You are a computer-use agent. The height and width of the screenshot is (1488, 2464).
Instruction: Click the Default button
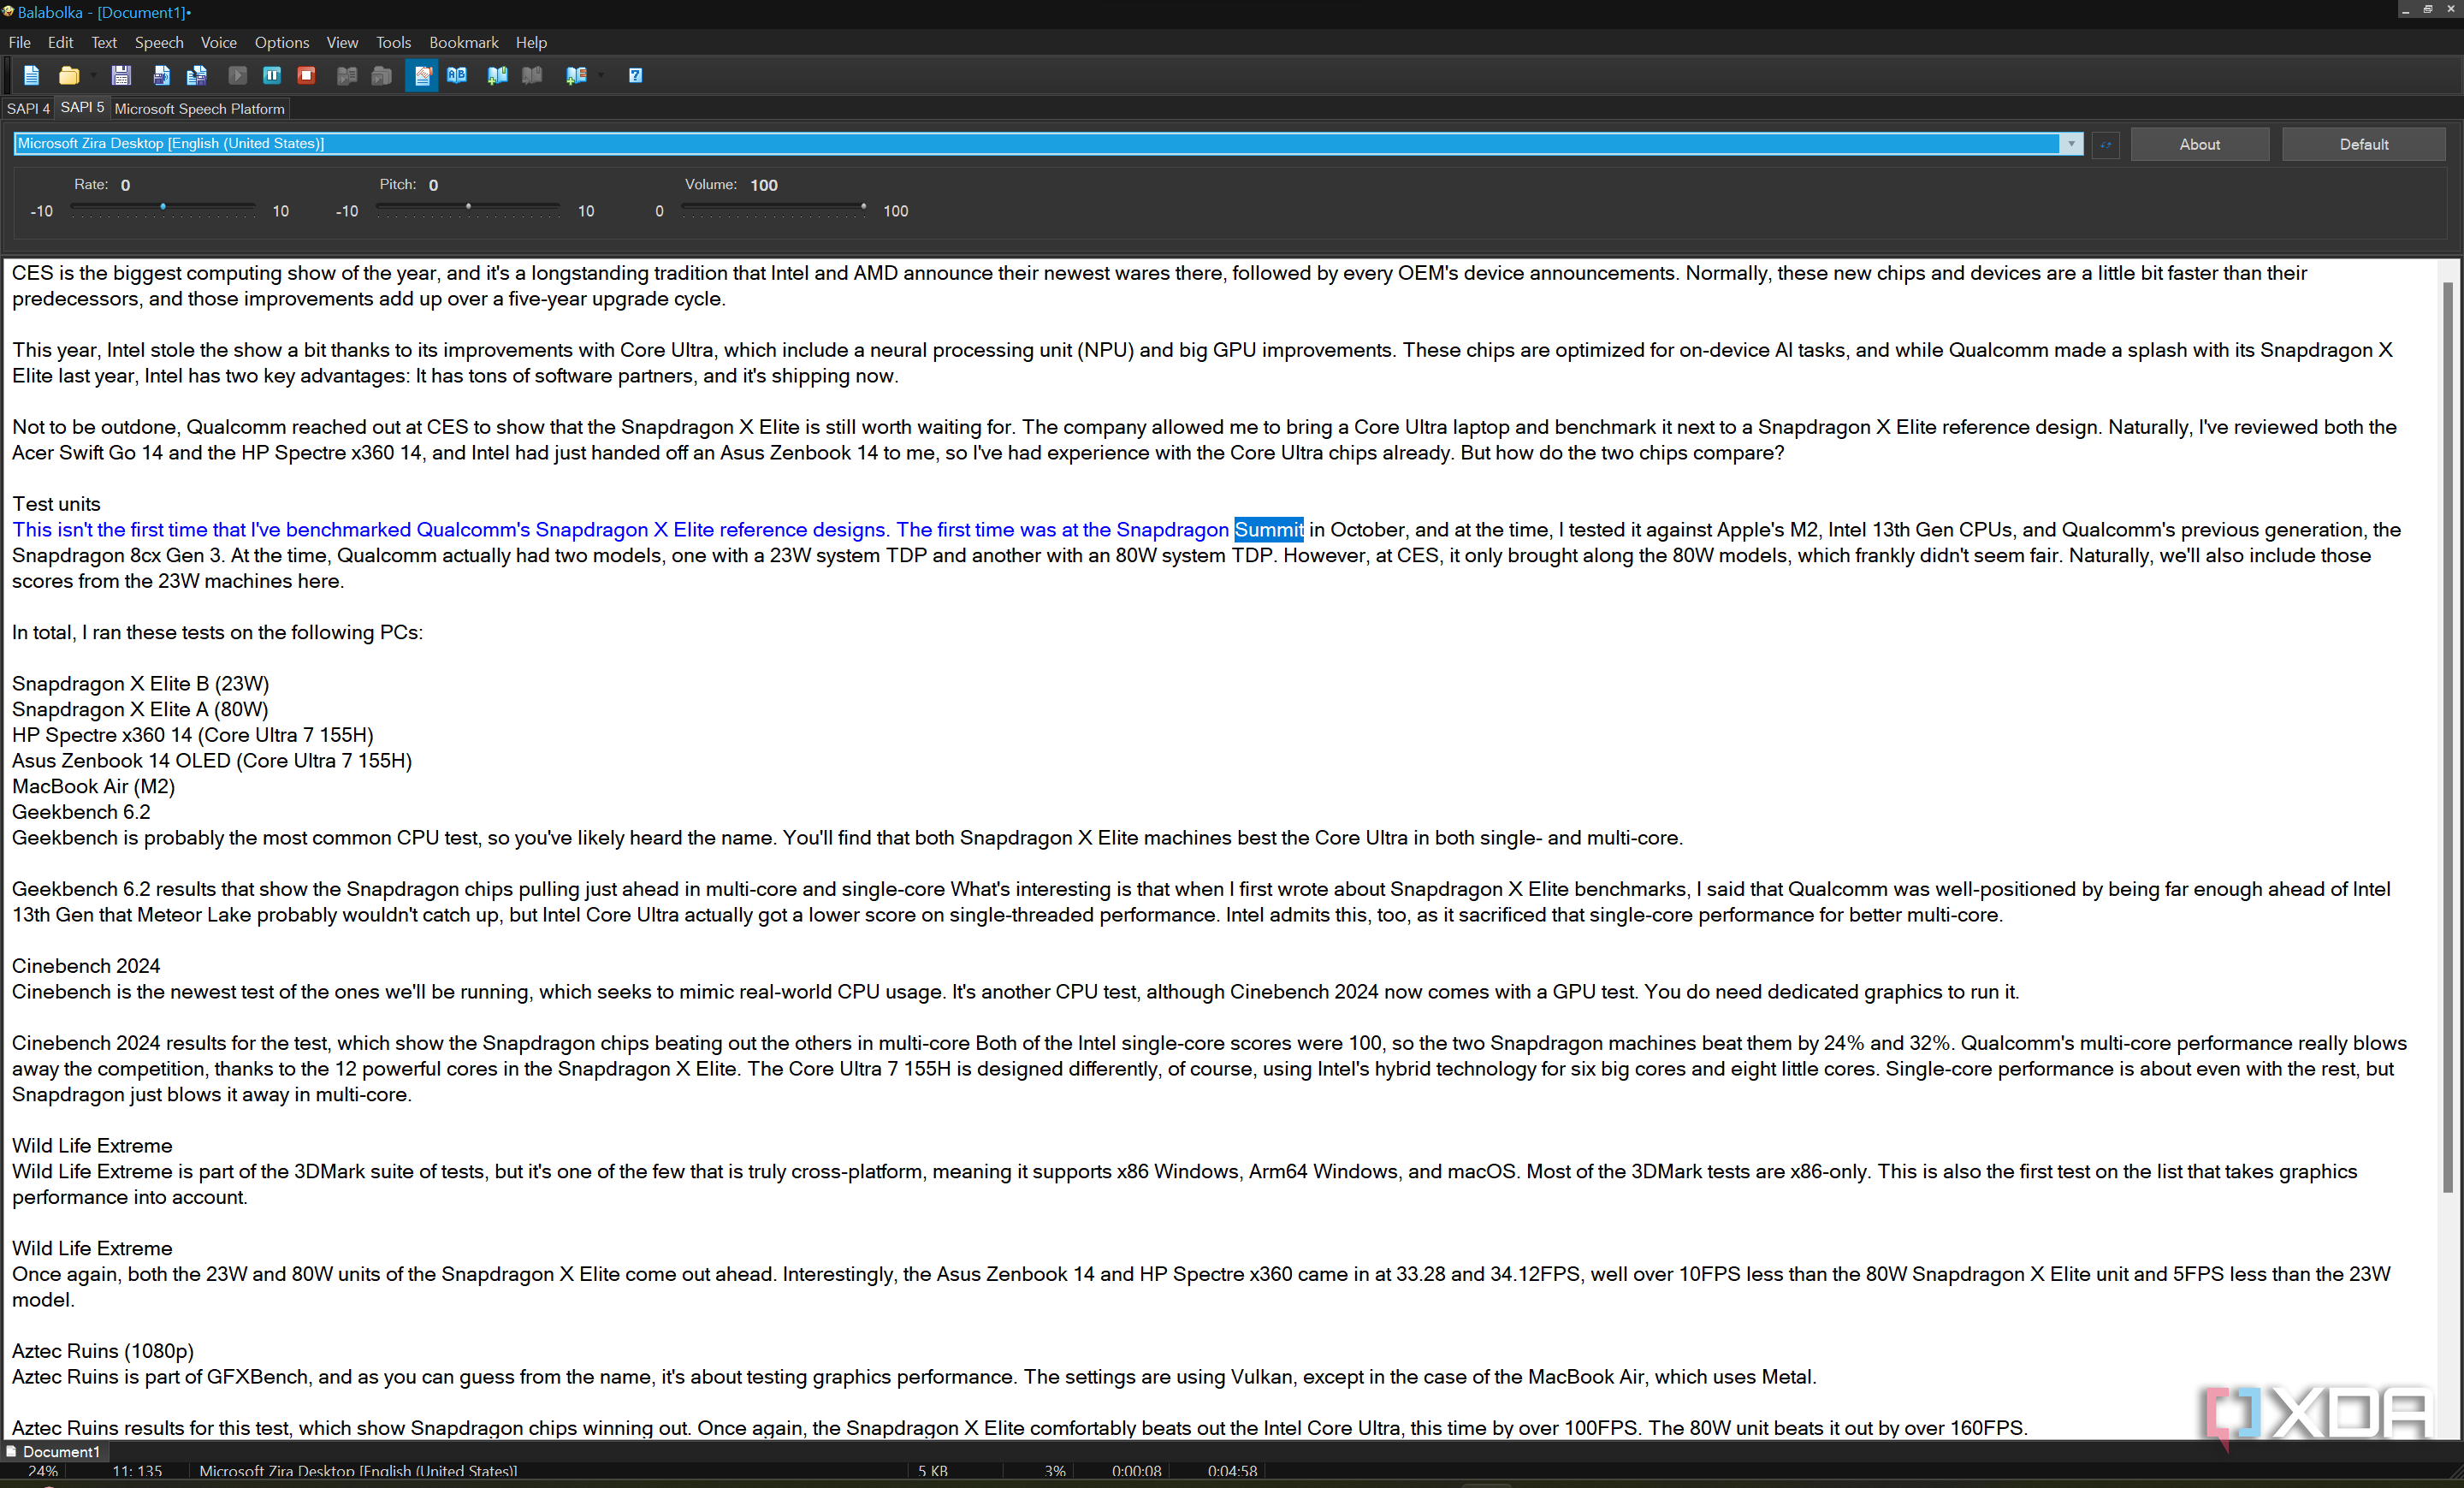2363,144
